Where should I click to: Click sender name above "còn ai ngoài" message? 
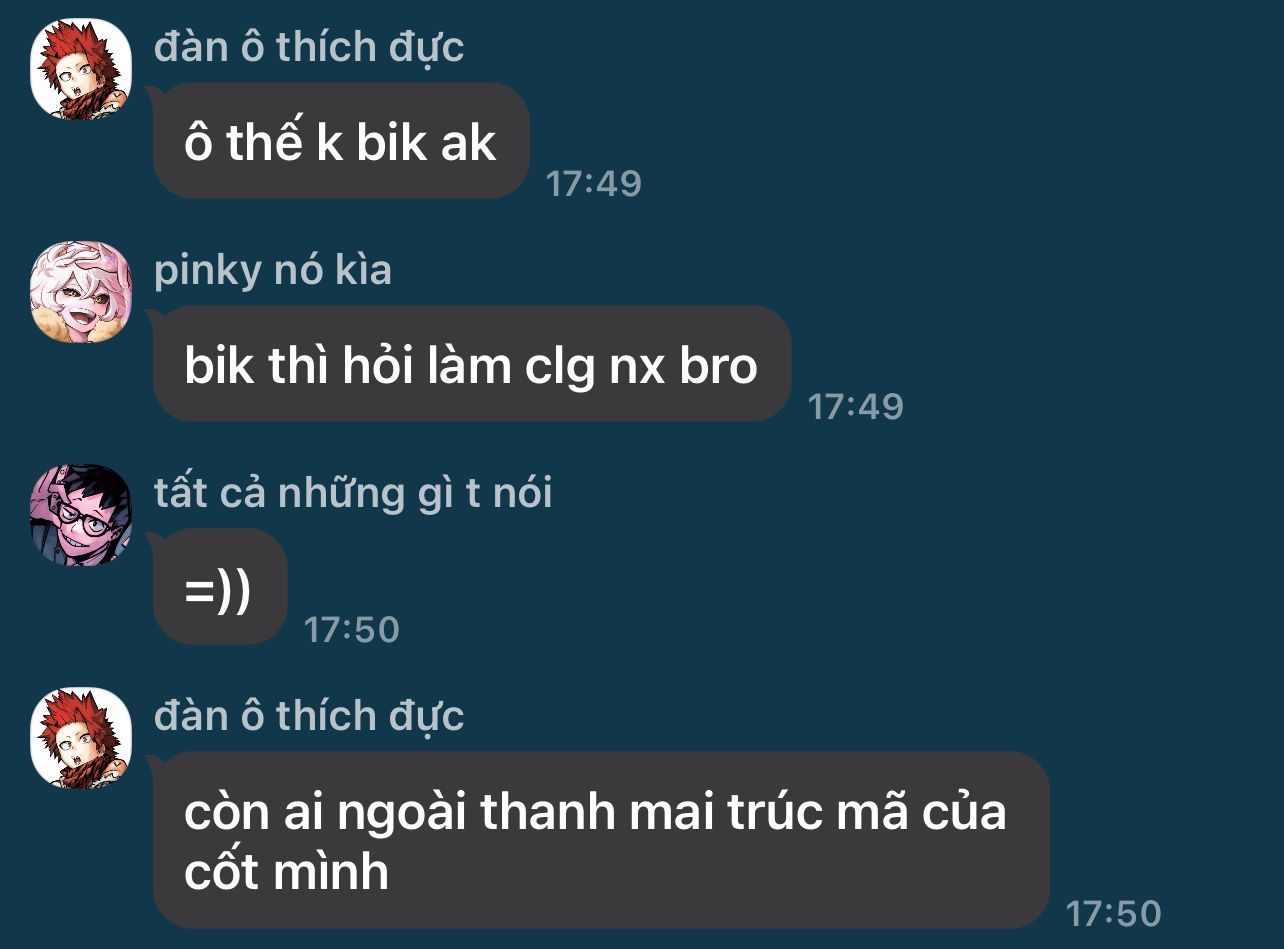point(309,716)
